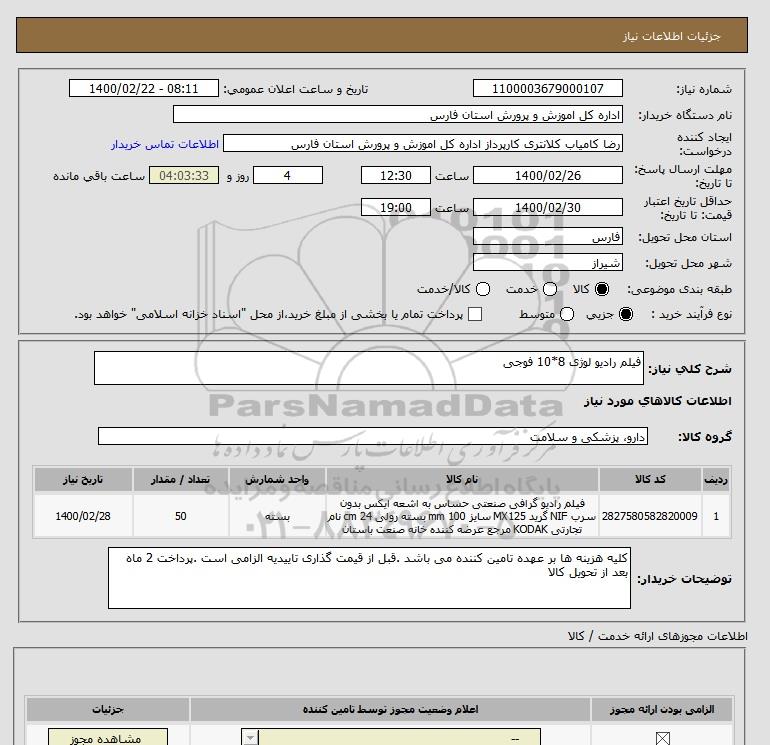Click the الزامی بودن ارائه مجوز header
This screenshot has height=745, width=770.
[661, 709]
